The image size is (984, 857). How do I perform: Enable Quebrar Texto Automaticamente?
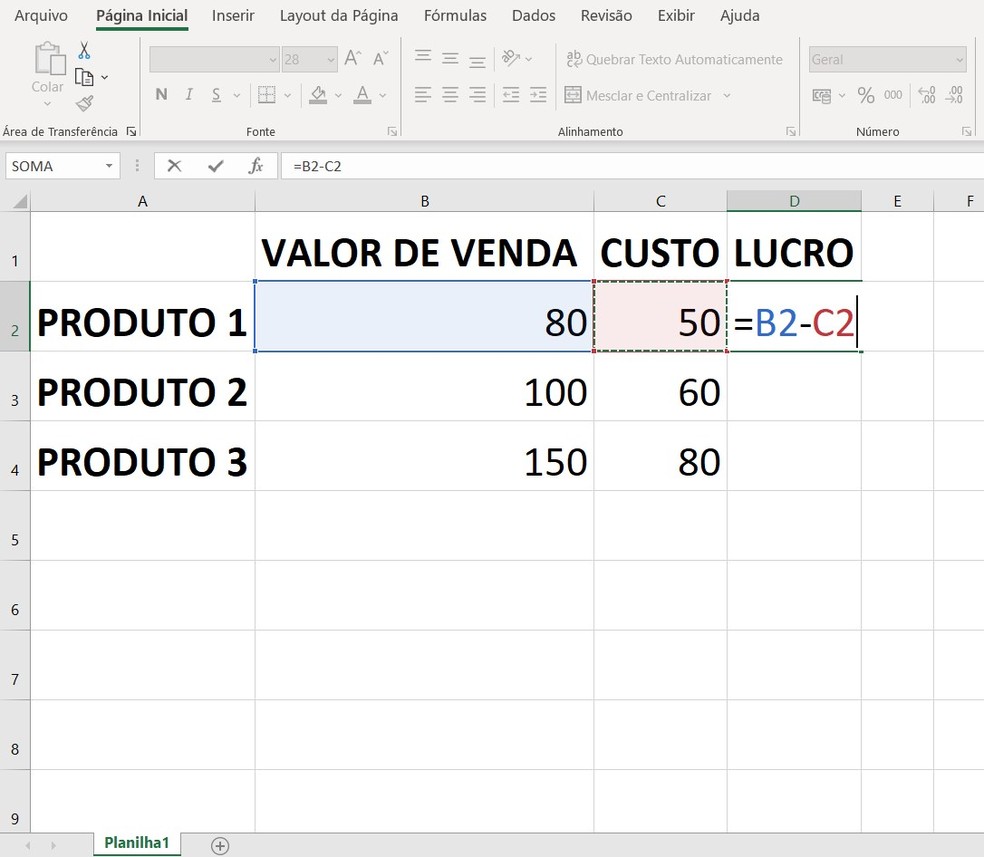point(674,59)
